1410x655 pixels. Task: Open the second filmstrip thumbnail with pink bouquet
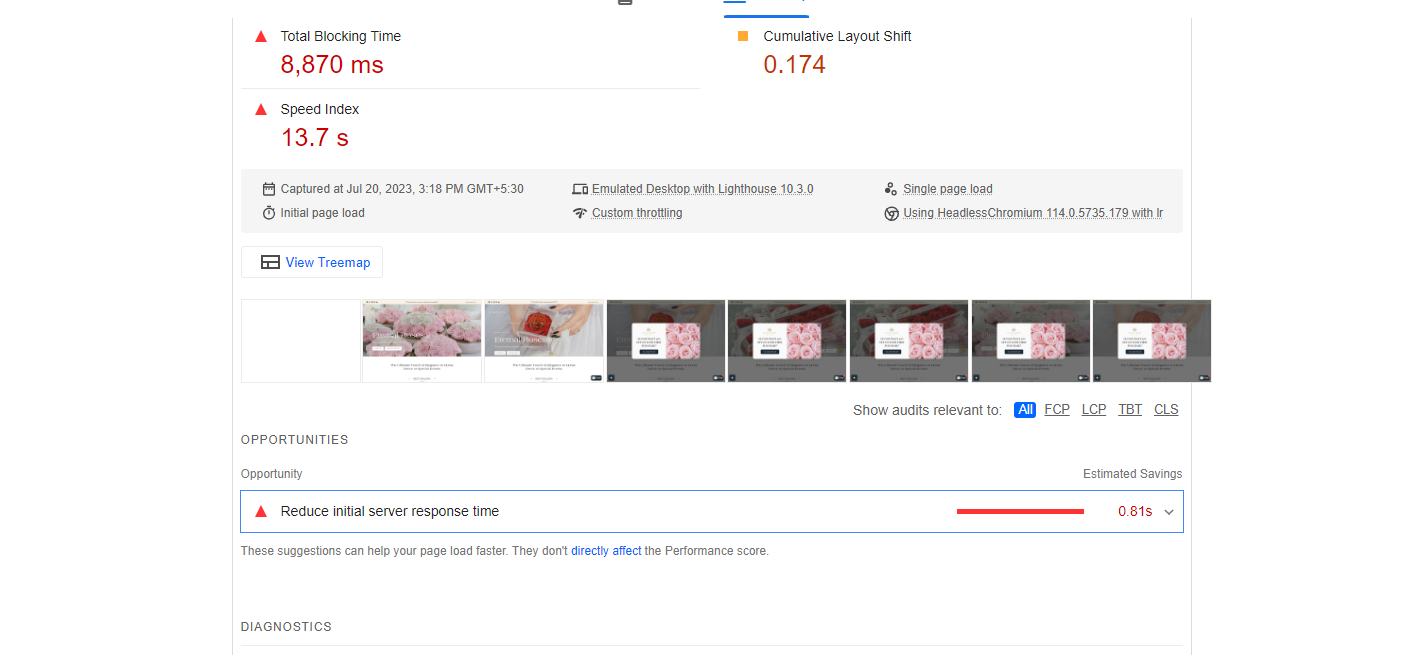point(422,341)
